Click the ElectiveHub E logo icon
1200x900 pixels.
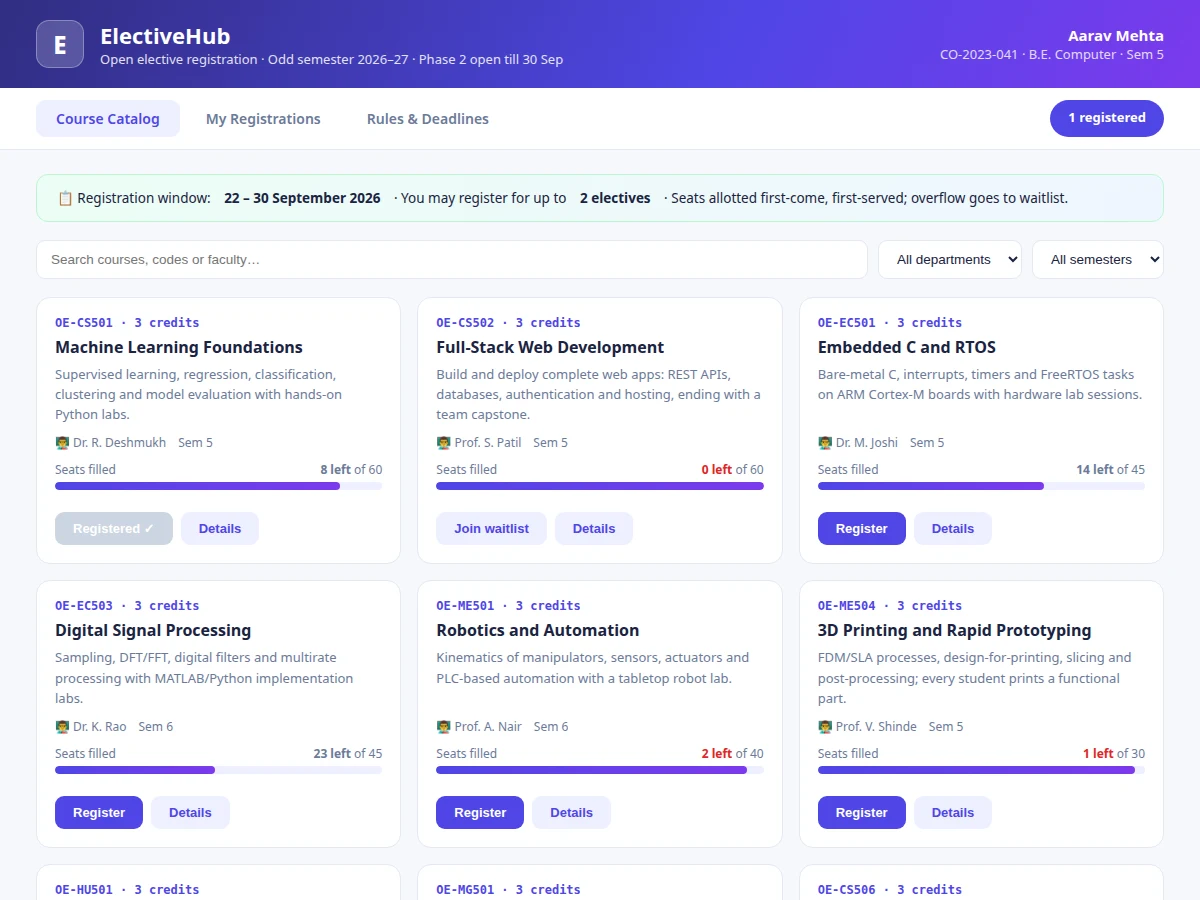[x=60, y=44]
